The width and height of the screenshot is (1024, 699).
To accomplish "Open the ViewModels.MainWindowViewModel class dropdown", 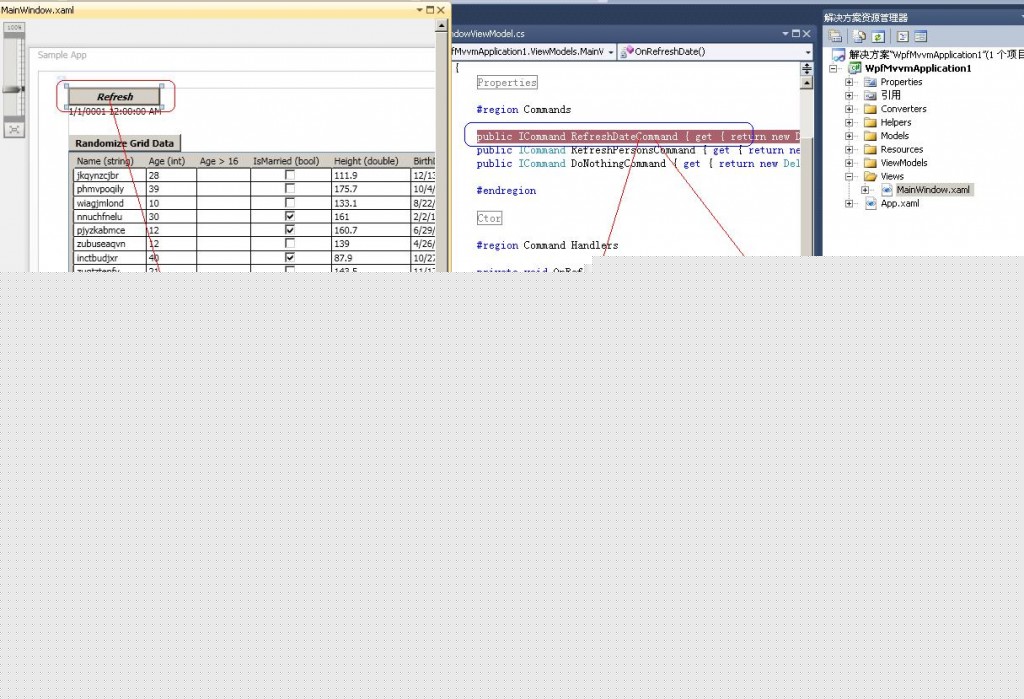I will [x=610, y=51].
